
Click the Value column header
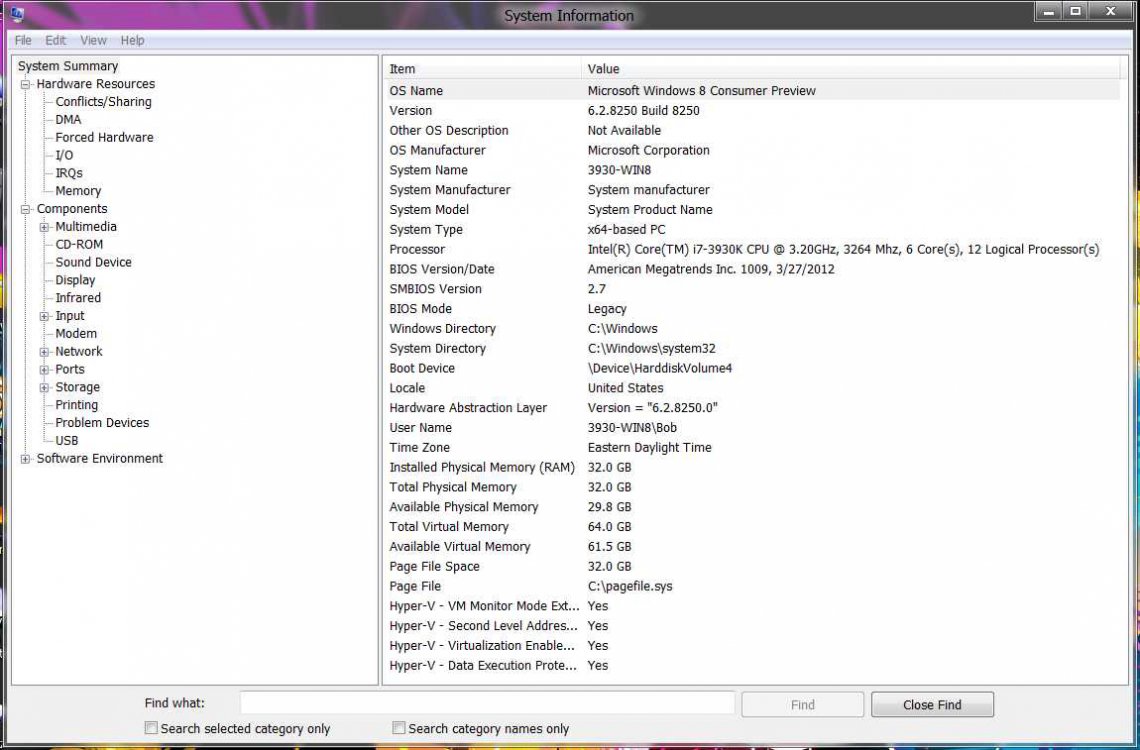click(x=851, y=69)
